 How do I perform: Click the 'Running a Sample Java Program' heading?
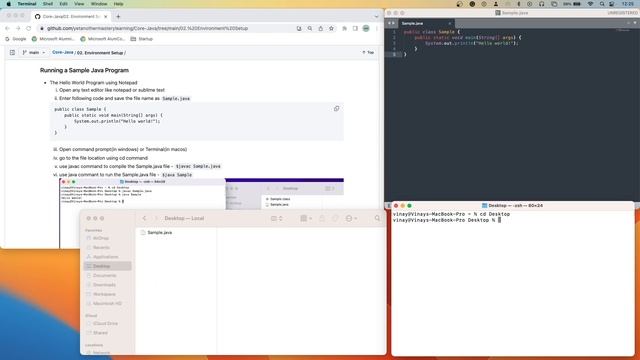pyautogui.click(x=84, y=70)
